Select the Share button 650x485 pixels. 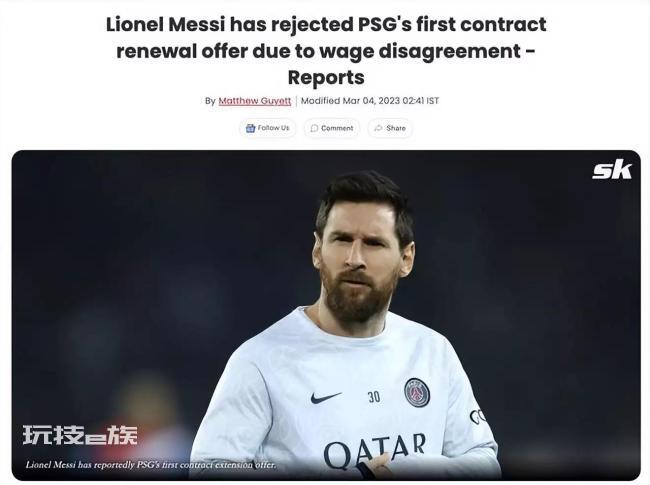pos(390,128)
